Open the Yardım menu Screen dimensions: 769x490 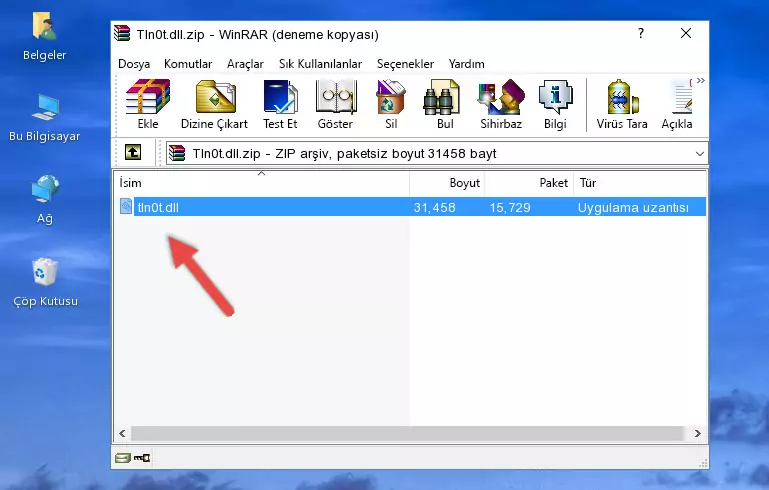point(466,64)
